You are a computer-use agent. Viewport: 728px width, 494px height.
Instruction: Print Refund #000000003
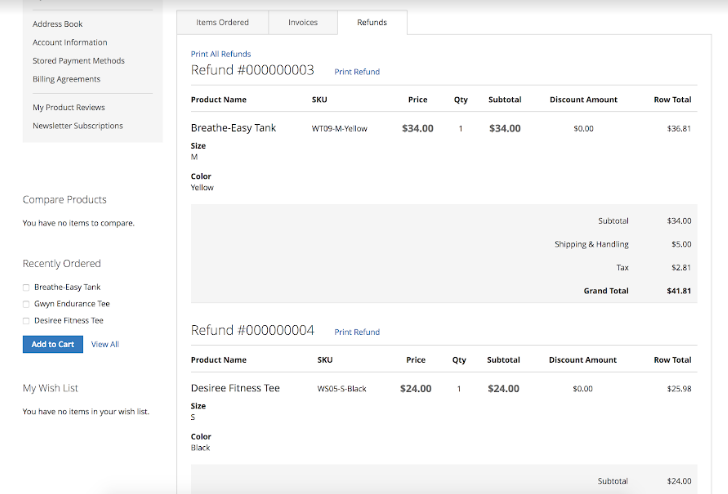point(357,72)
